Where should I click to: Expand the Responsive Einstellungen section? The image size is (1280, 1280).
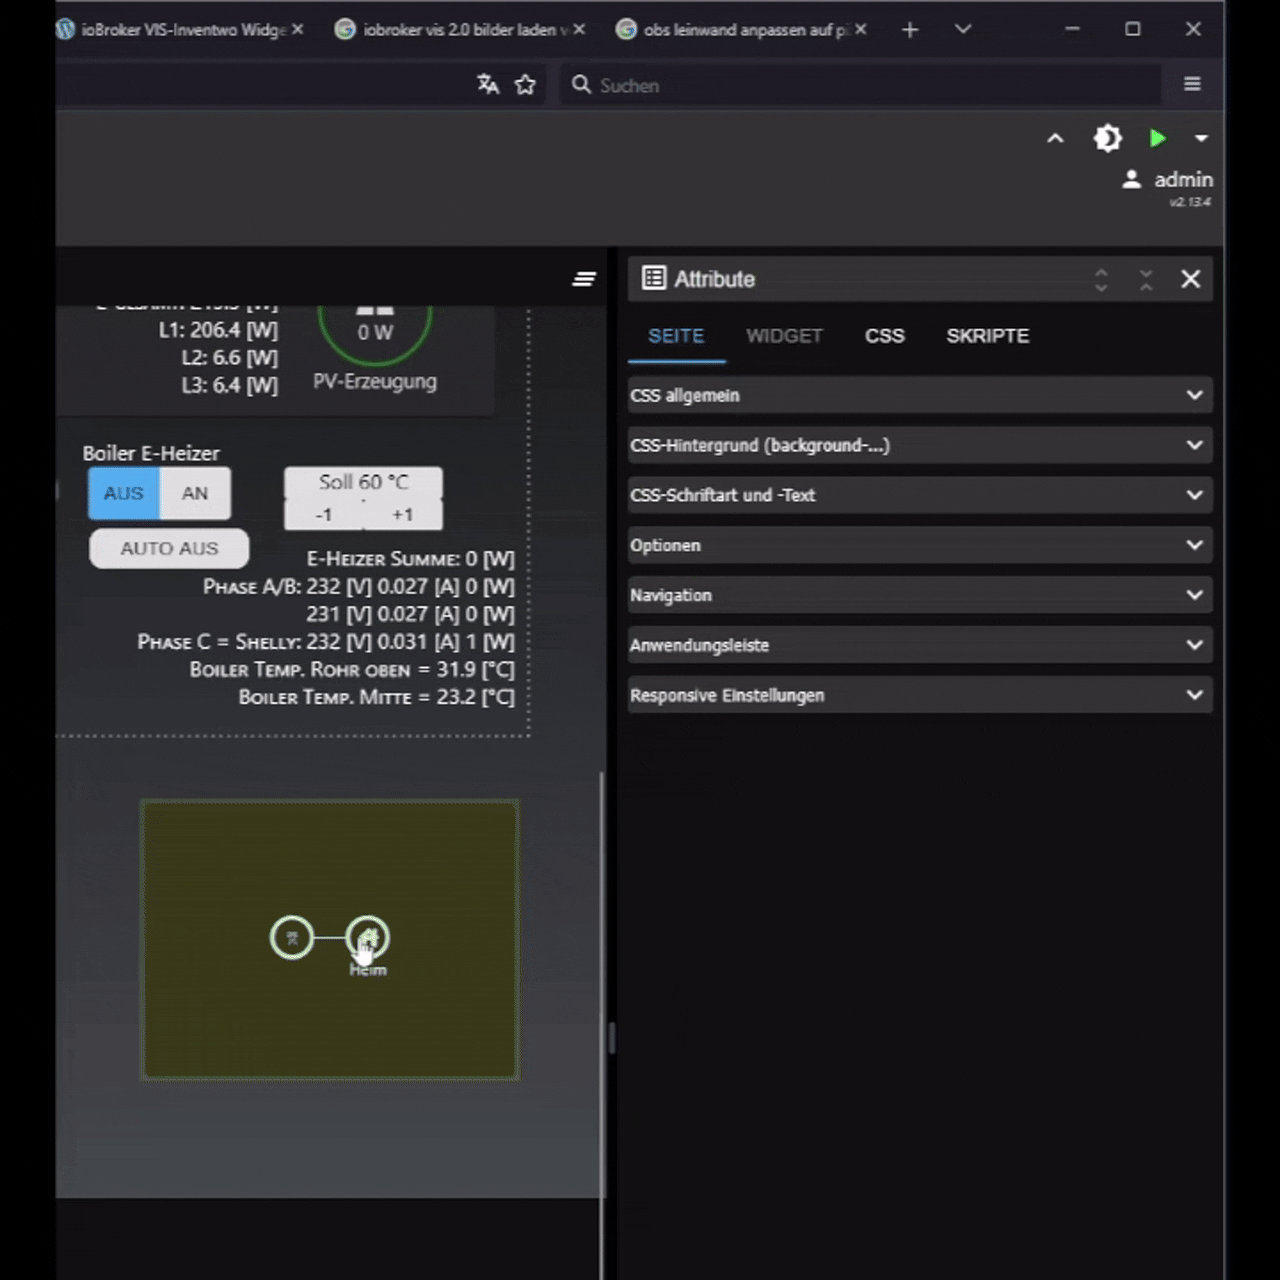(919, 695)
